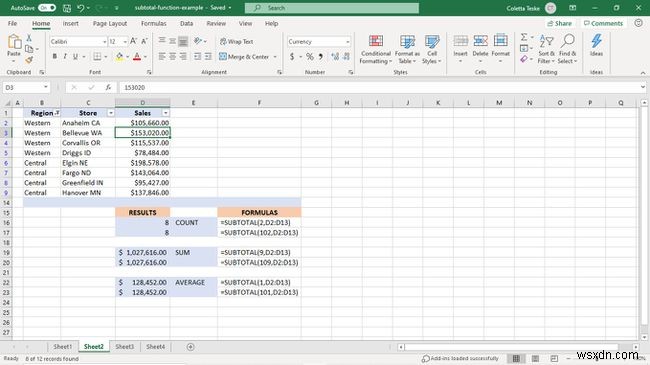Click the Insert Function fx icon

tap(108, 88)
